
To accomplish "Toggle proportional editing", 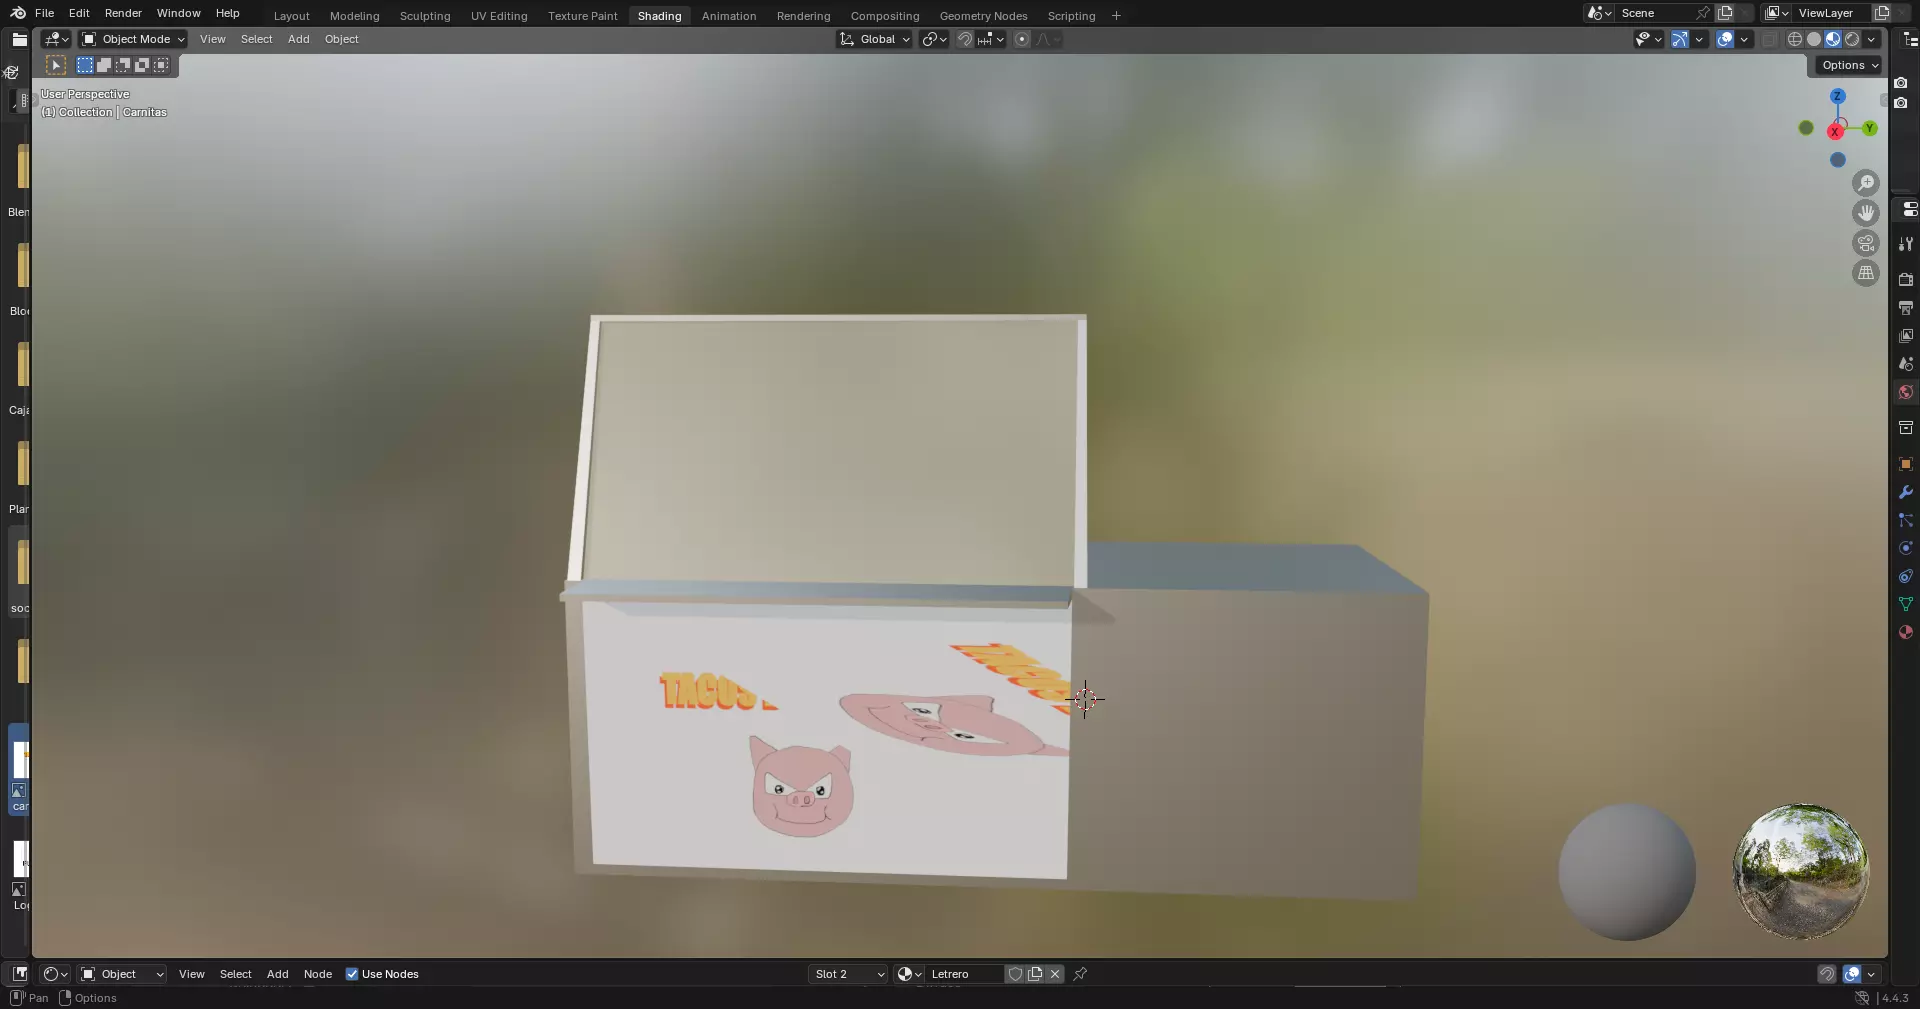I will (1021, 39).
